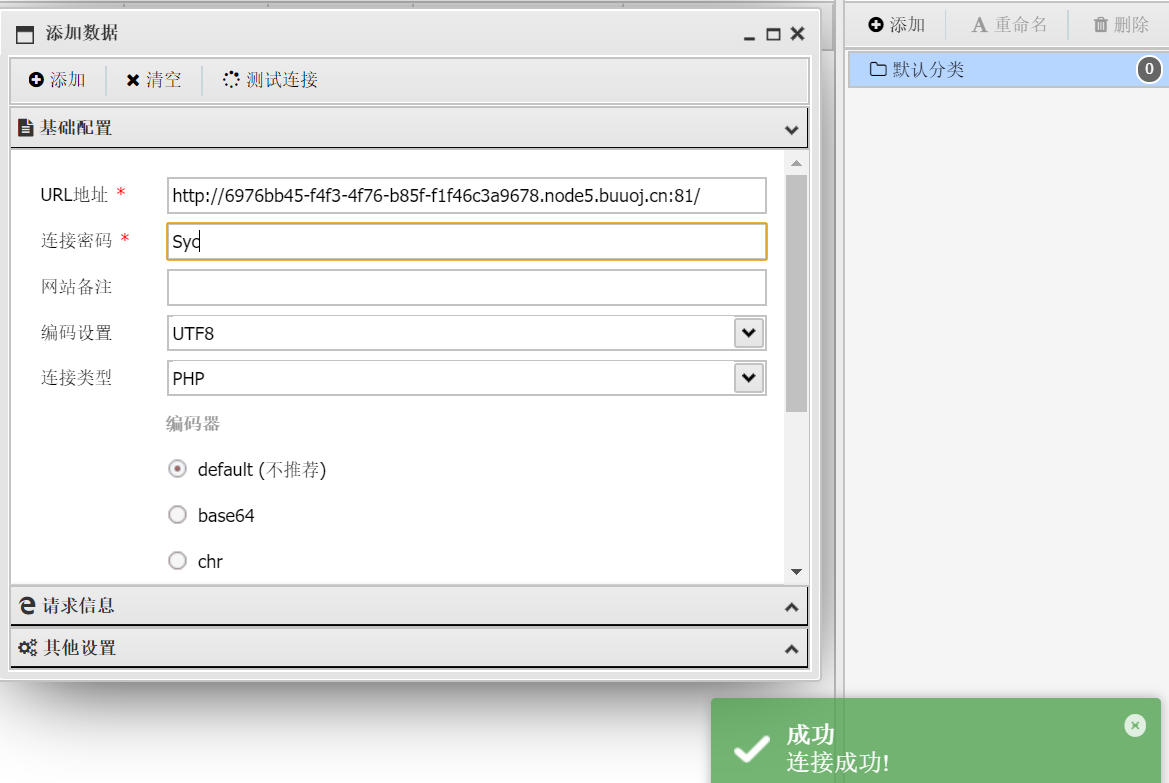Click the 请求信息 section header
Image resolution: width=1169 pixels, height=783 pixels.
click(x=409, y=606)
